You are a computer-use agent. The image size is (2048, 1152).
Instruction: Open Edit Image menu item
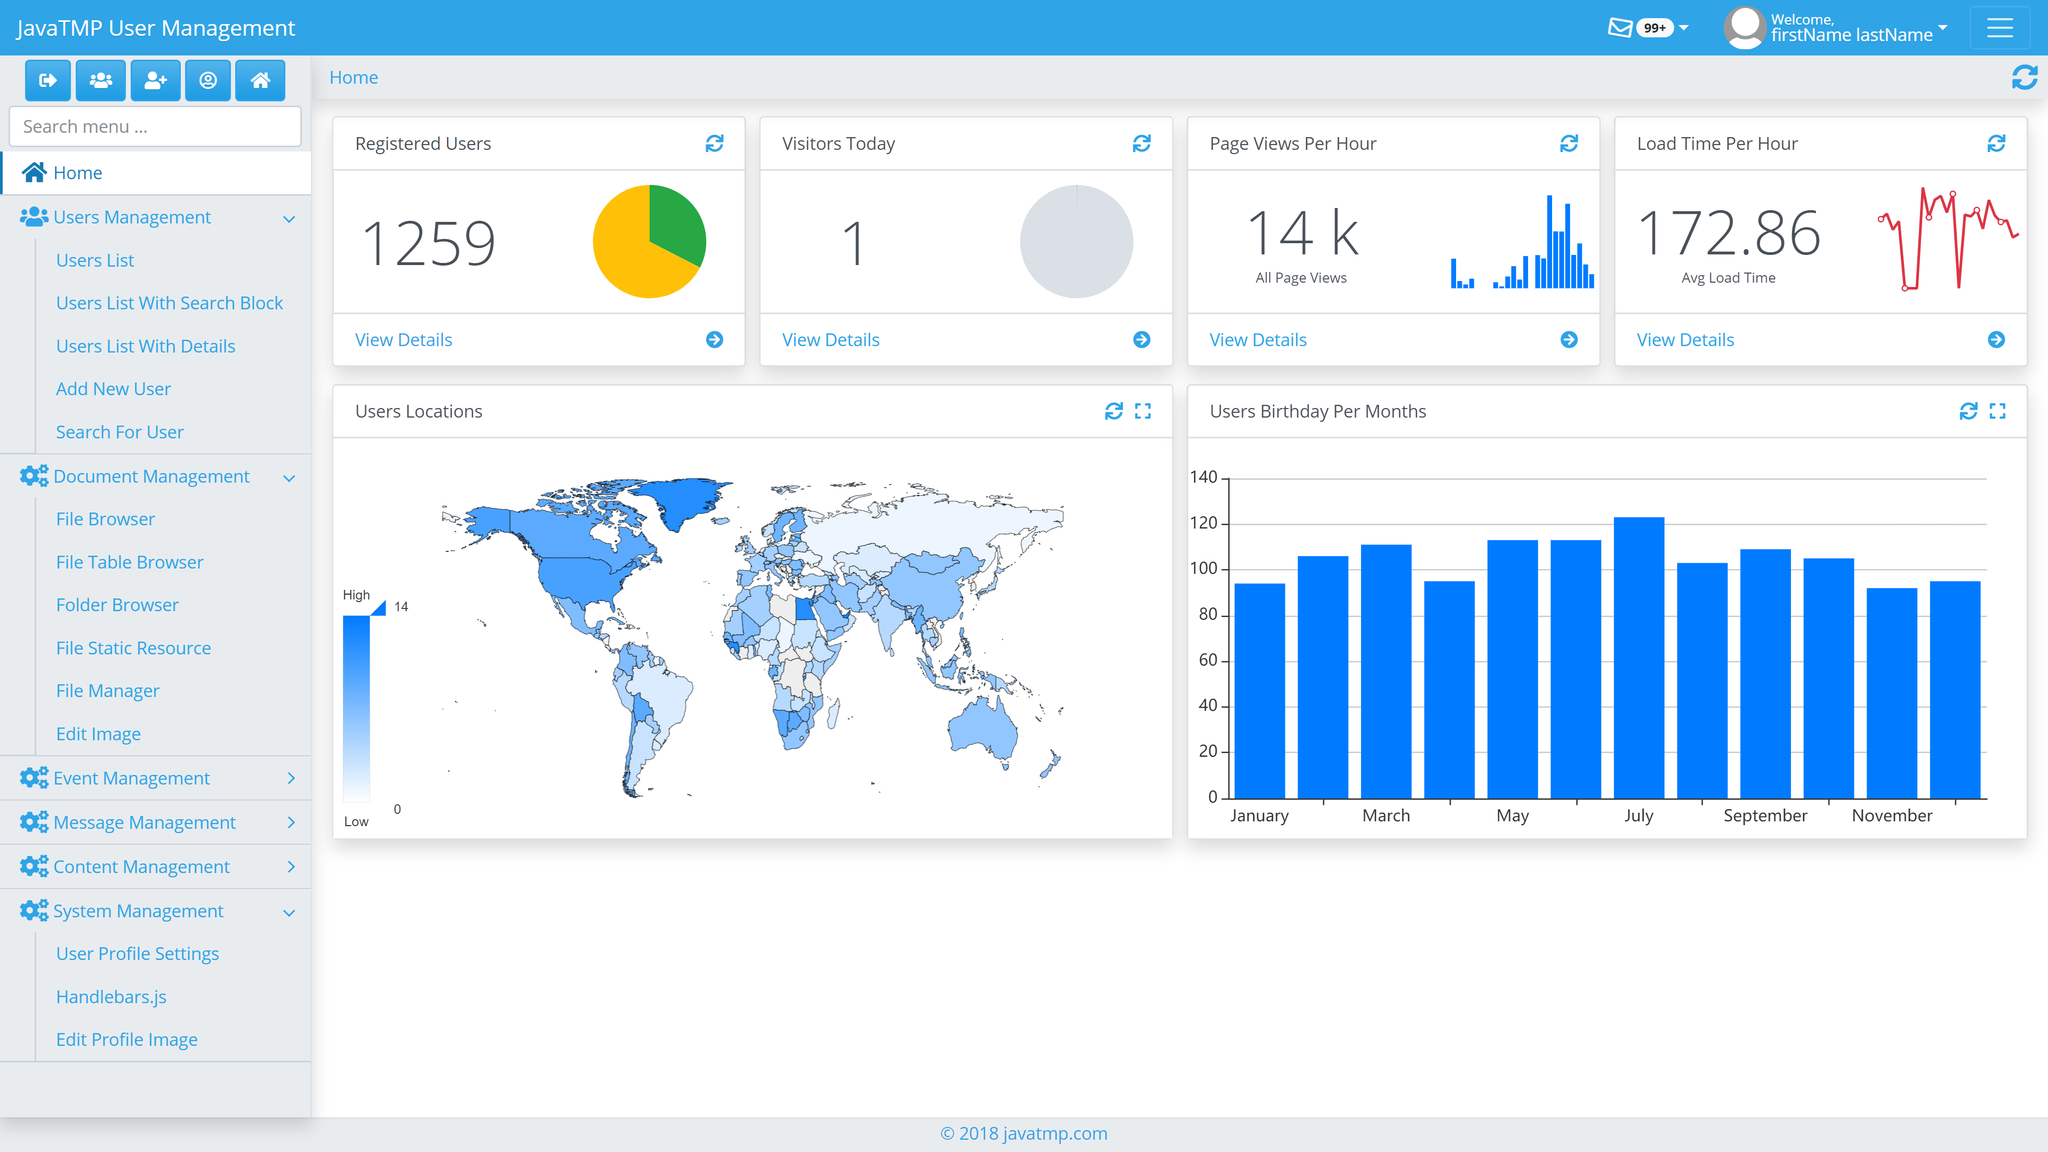coord(98,734)
